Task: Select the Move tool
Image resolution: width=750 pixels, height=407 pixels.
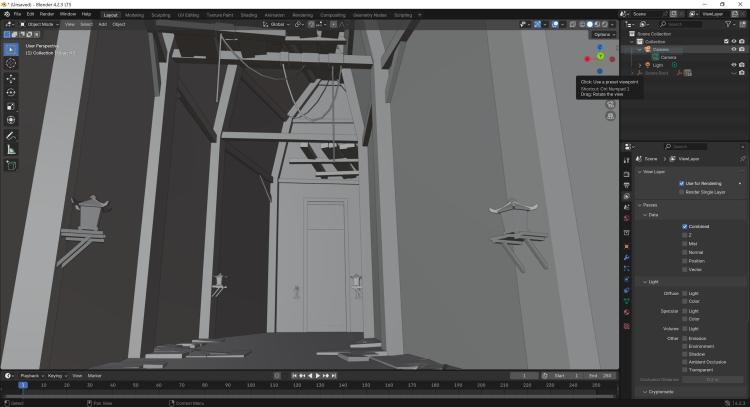Action: (x=11, y=78)
